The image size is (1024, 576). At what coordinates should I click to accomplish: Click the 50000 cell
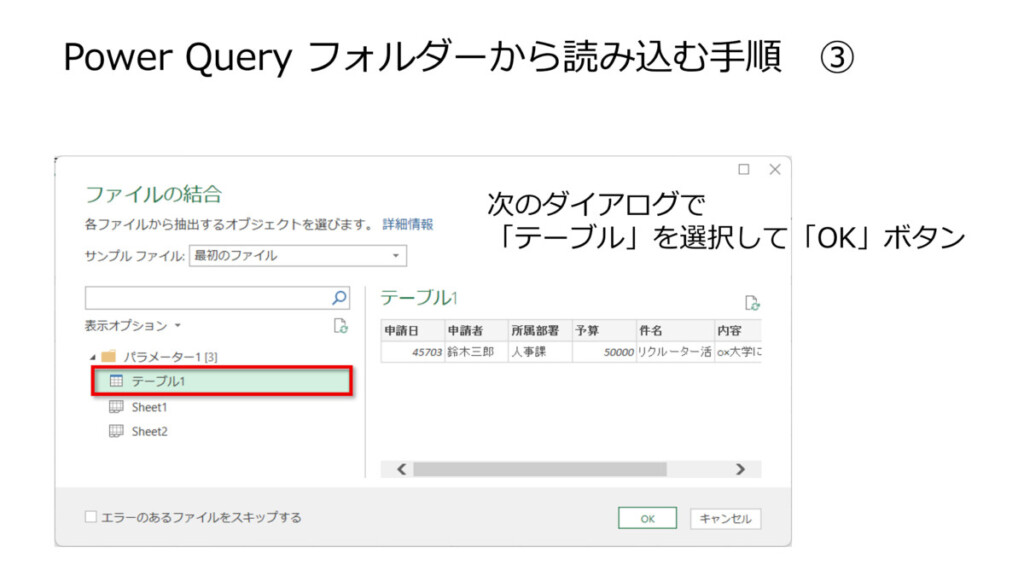tap(604, 352)
